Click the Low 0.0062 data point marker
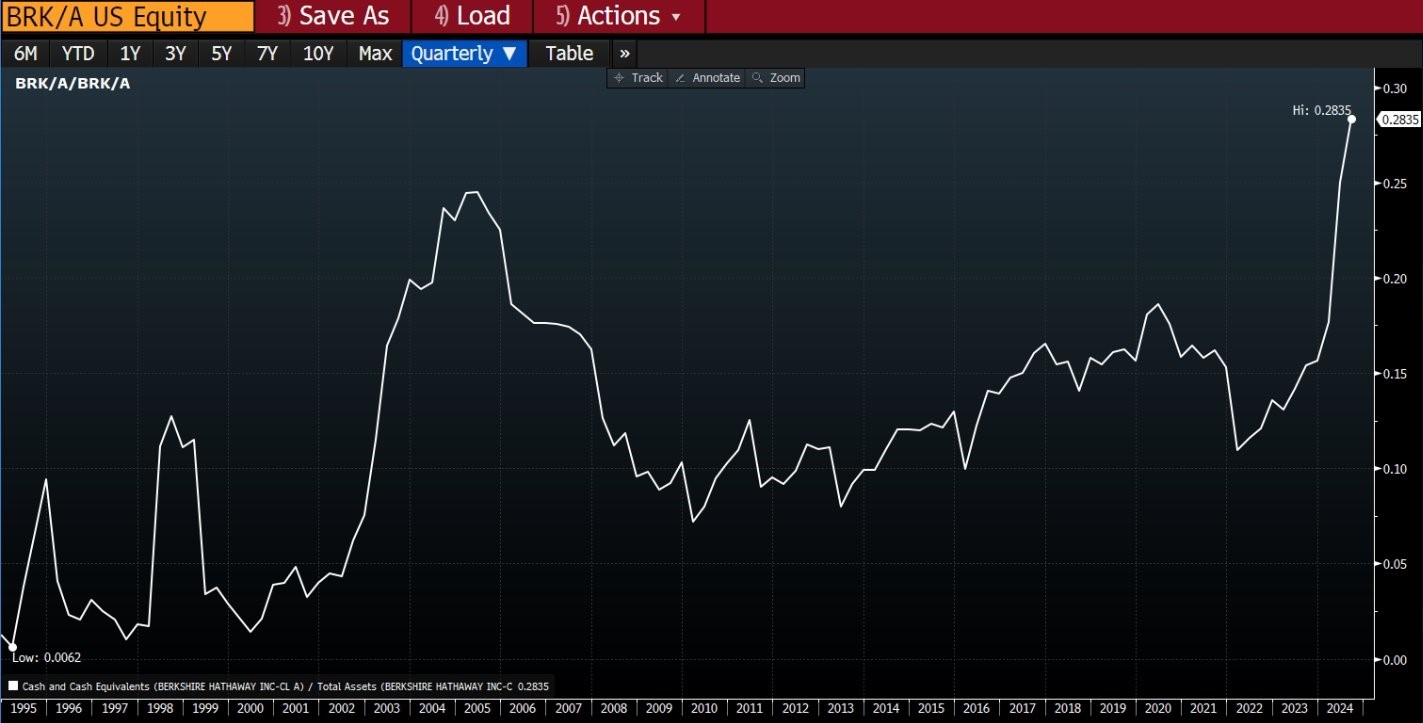 coord(12,647)
